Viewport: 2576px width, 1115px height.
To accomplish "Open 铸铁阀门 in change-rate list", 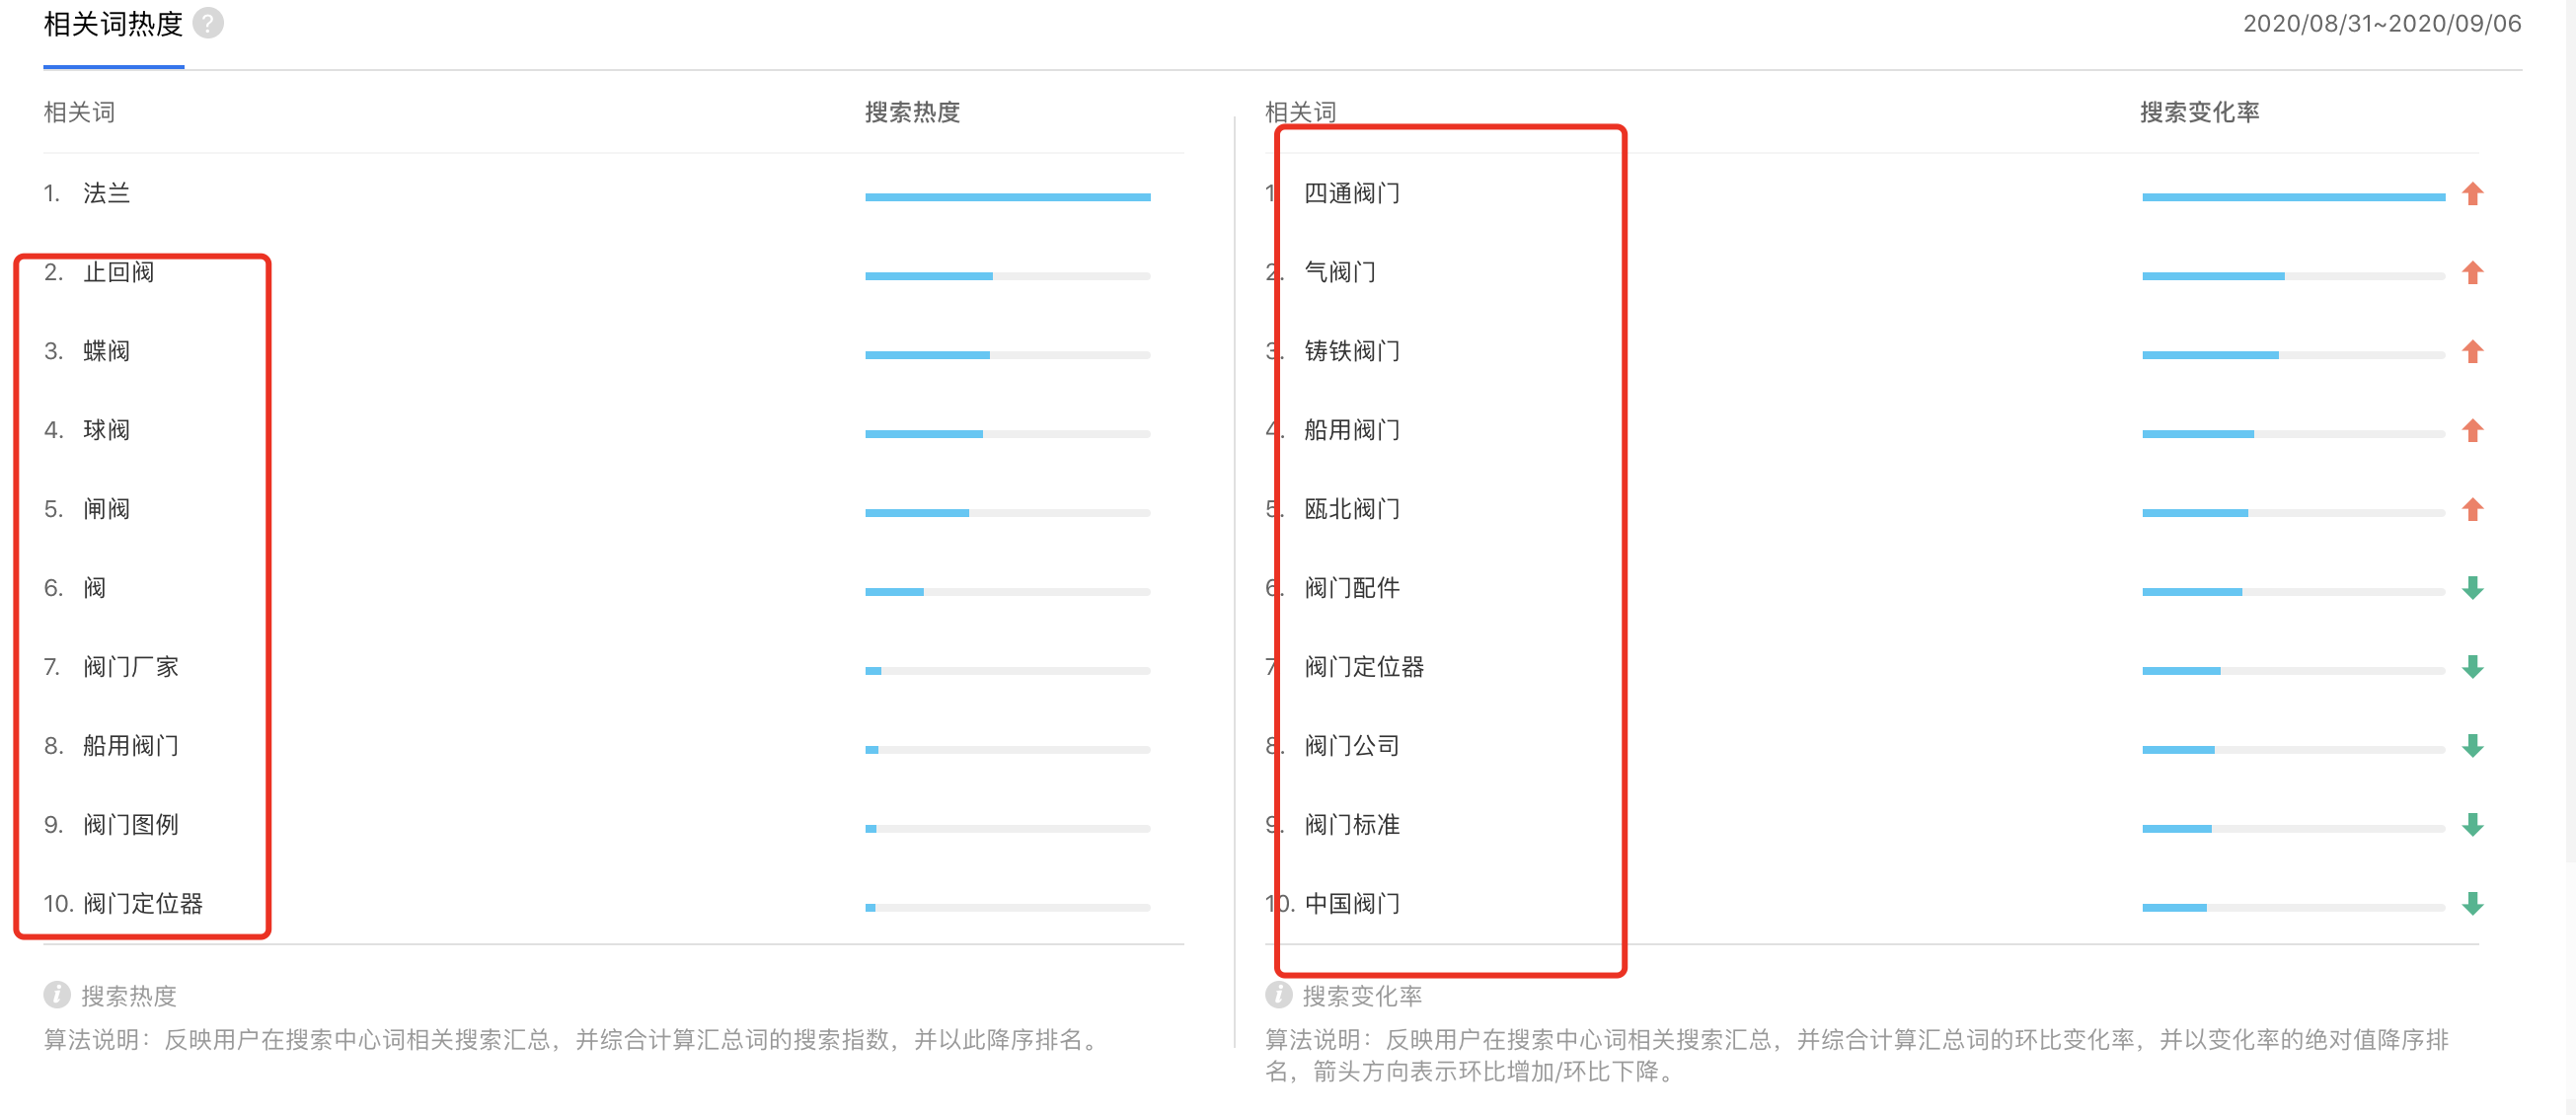I will click(1352, 351).
